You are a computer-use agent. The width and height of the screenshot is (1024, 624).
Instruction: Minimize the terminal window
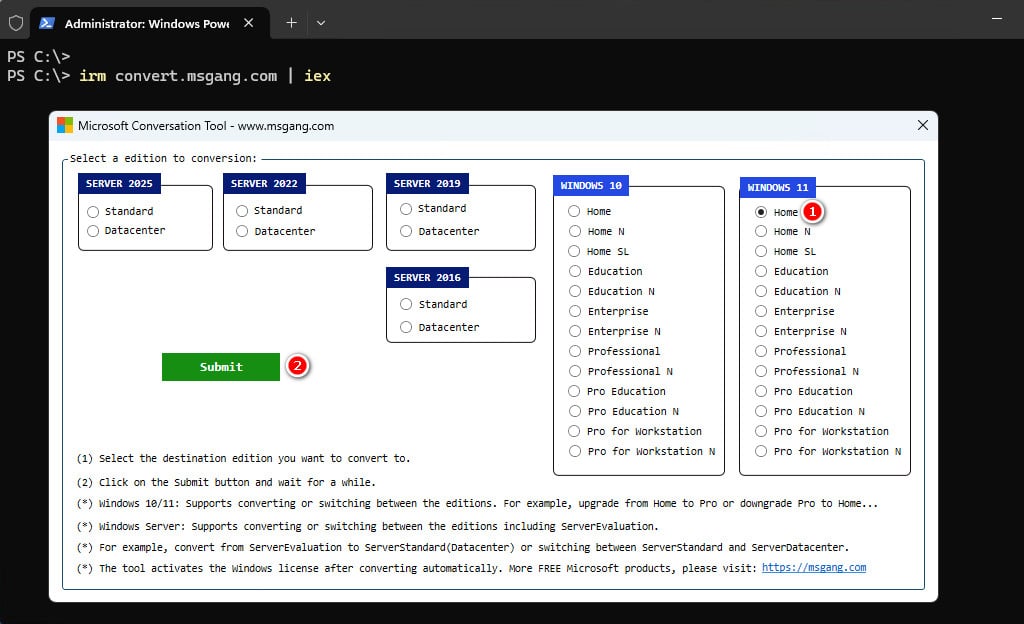tap(997, 19)
